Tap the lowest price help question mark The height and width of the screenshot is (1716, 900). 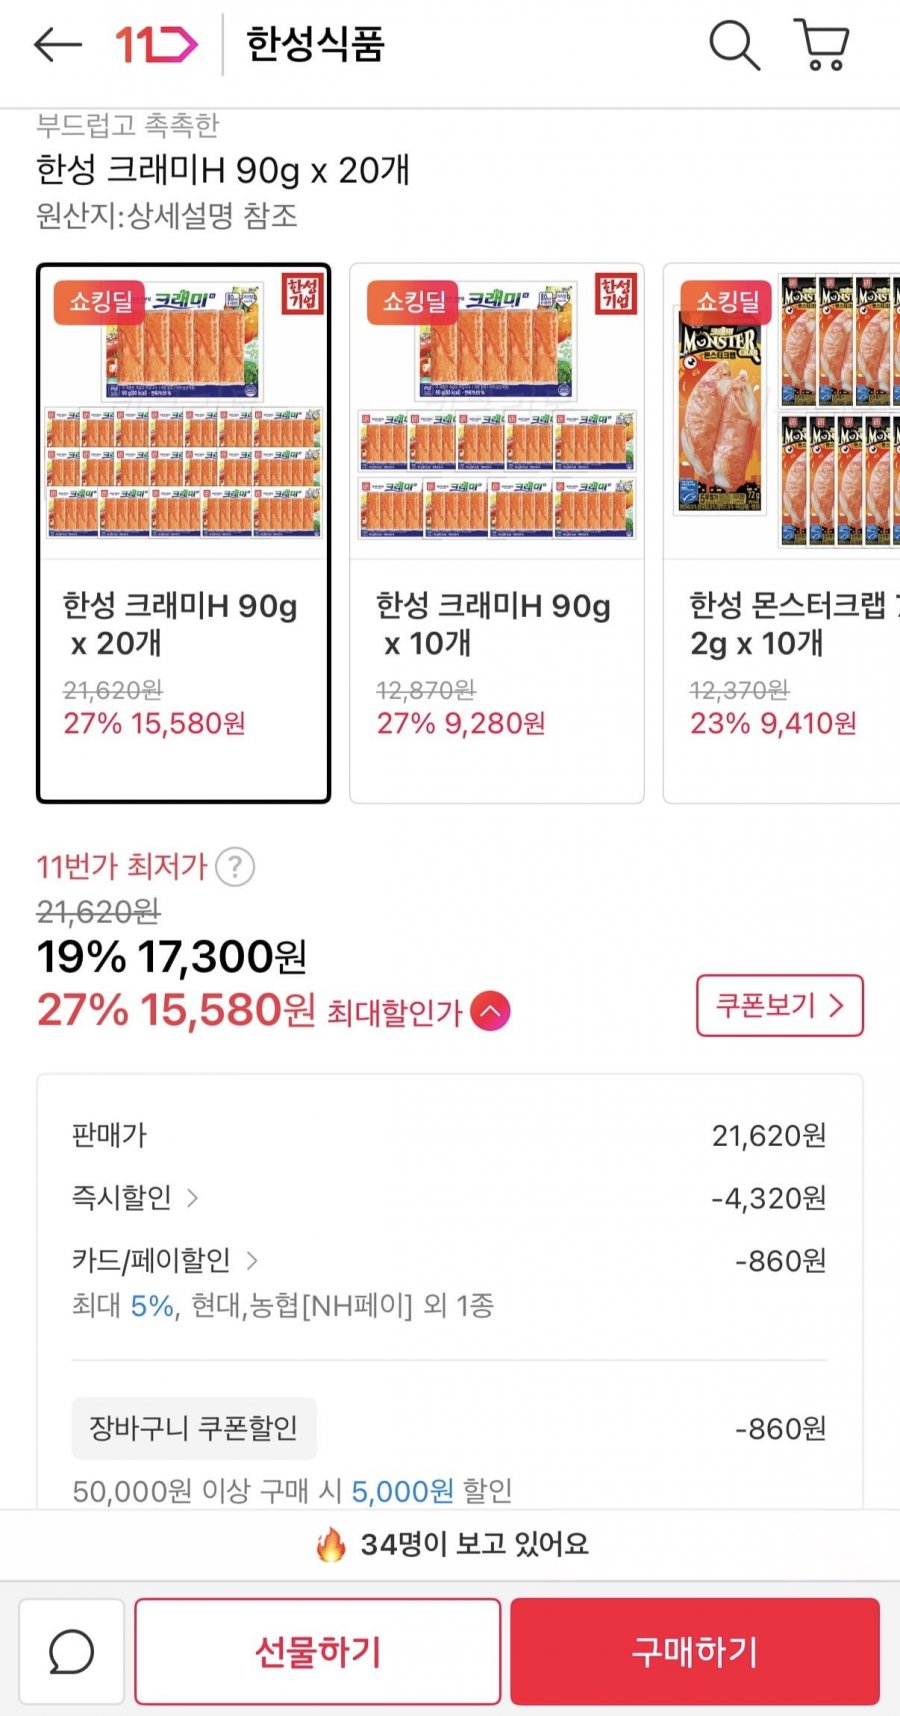click(x=236, y=867)
